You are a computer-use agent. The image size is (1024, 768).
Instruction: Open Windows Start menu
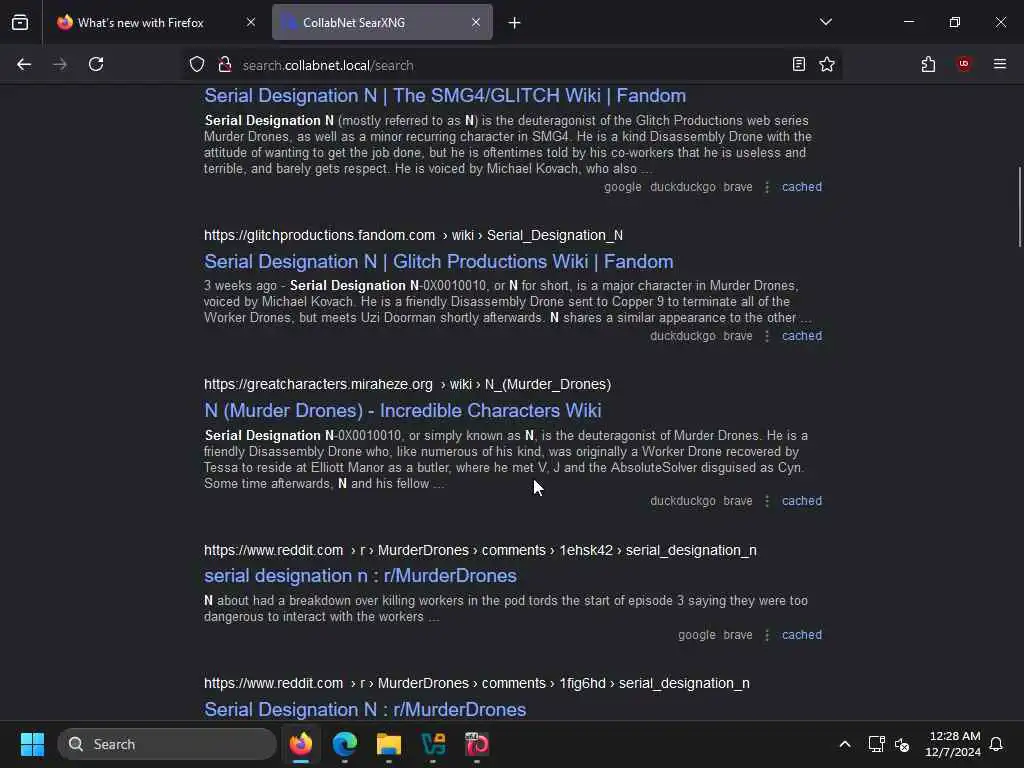[32, 744]
